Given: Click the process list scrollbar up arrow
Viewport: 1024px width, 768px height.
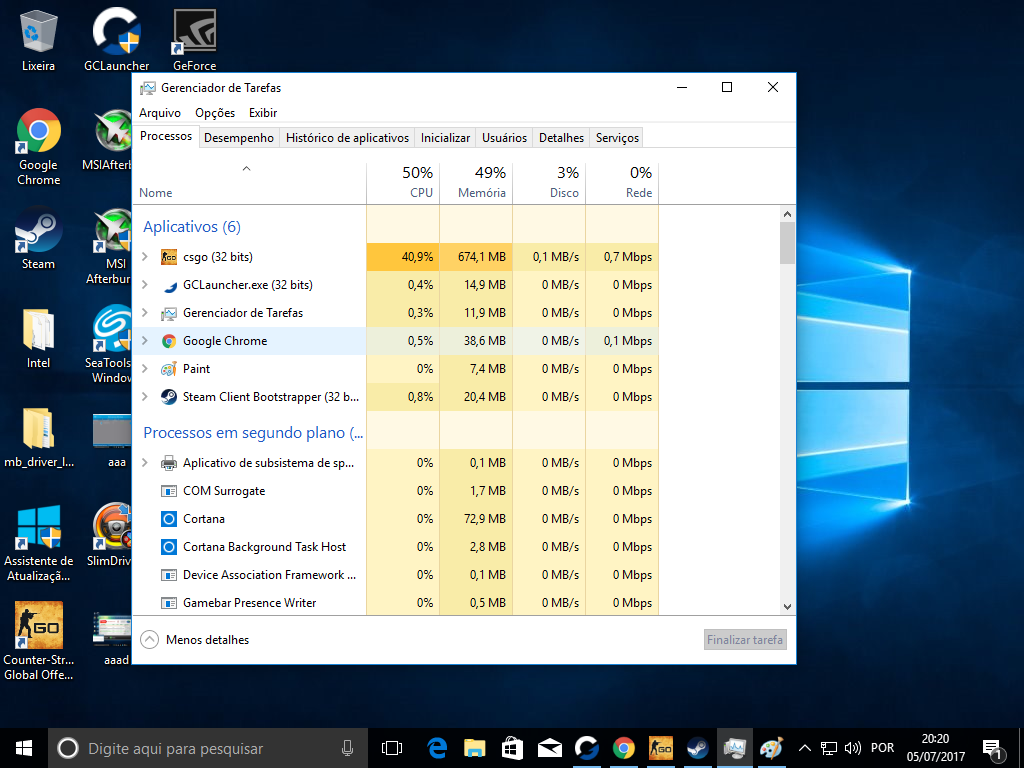Looking at the screenshot, I should (787, 214).
